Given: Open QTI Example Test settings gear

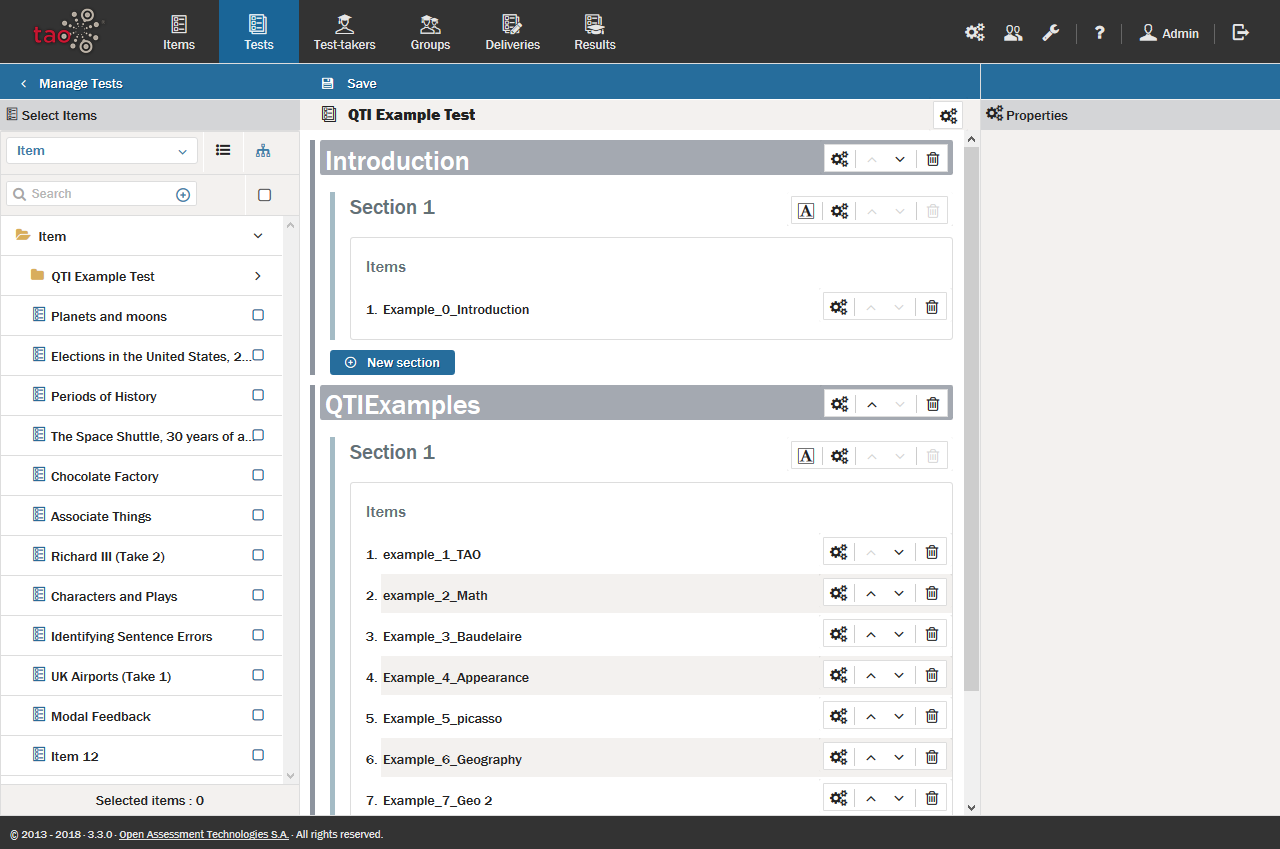Looking at the screenshot, I should [x=947, y=116].
